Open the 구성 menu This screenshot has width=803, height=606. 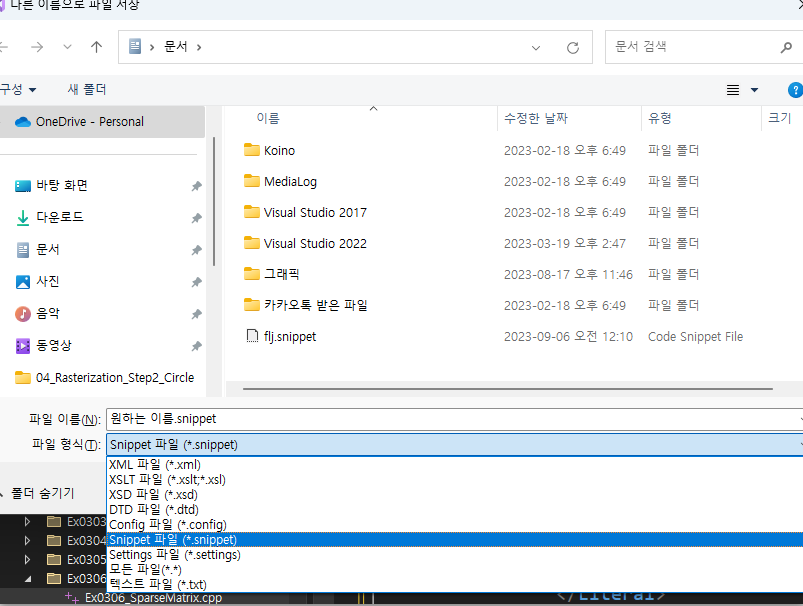pos(17,90)
